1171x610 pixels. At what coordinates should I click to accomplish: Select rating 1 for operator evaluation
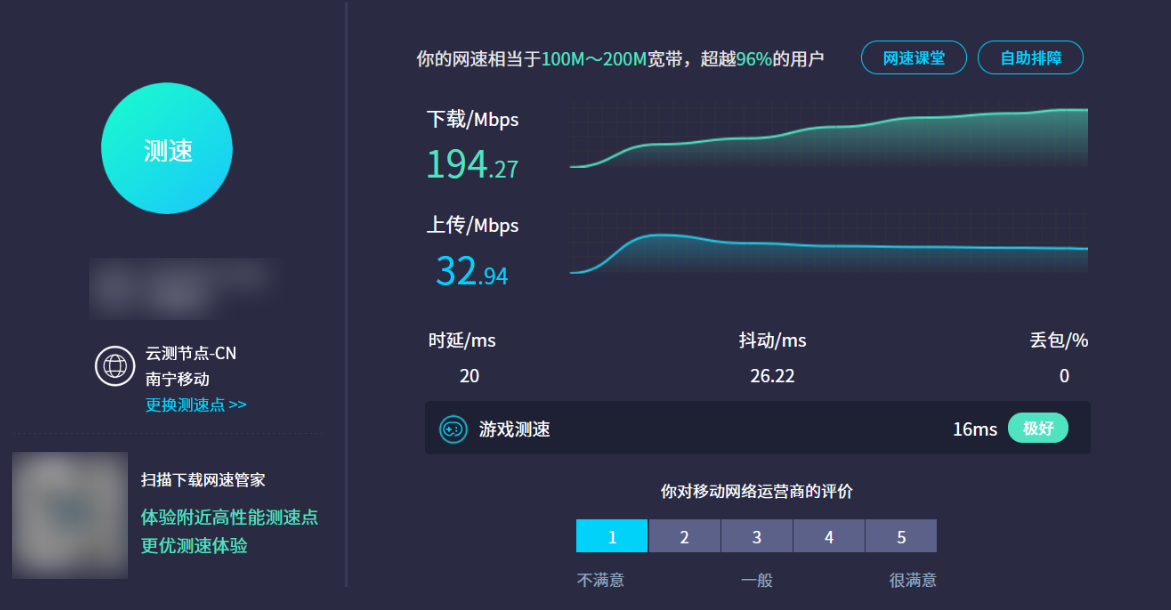(x=612, y=536)
